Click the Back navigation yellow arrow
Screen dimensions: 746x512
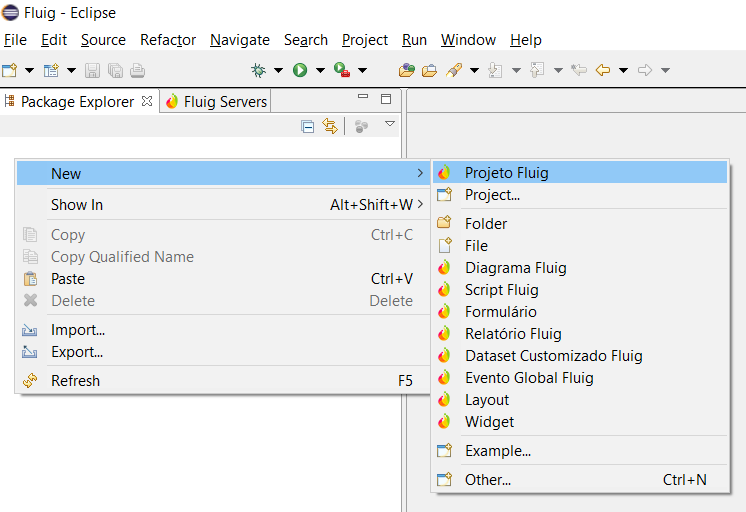tap(602, 70)
